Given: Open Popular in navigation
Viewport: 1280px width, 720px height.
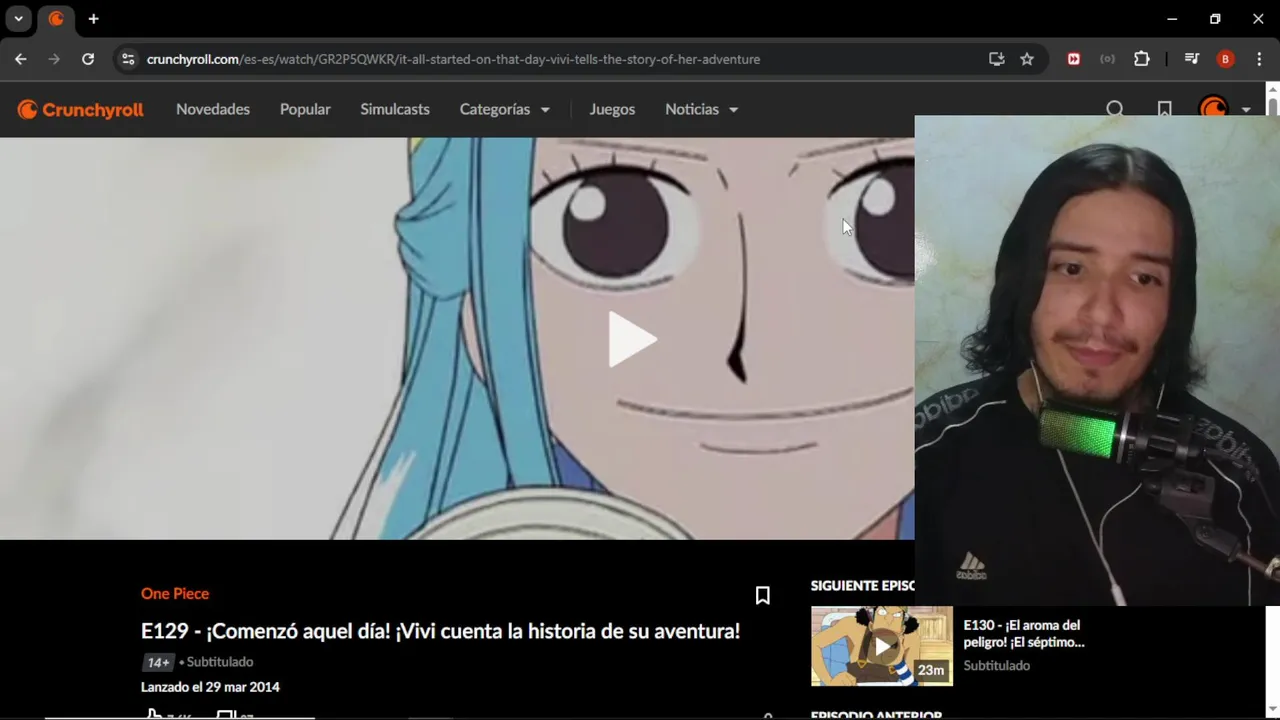Looking at the screenshot, I should point(305,109).
